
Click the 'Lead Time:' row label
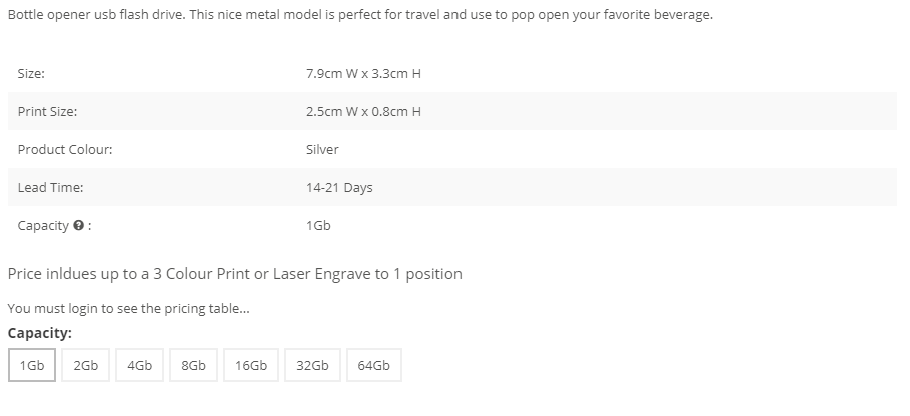(50, 187)
